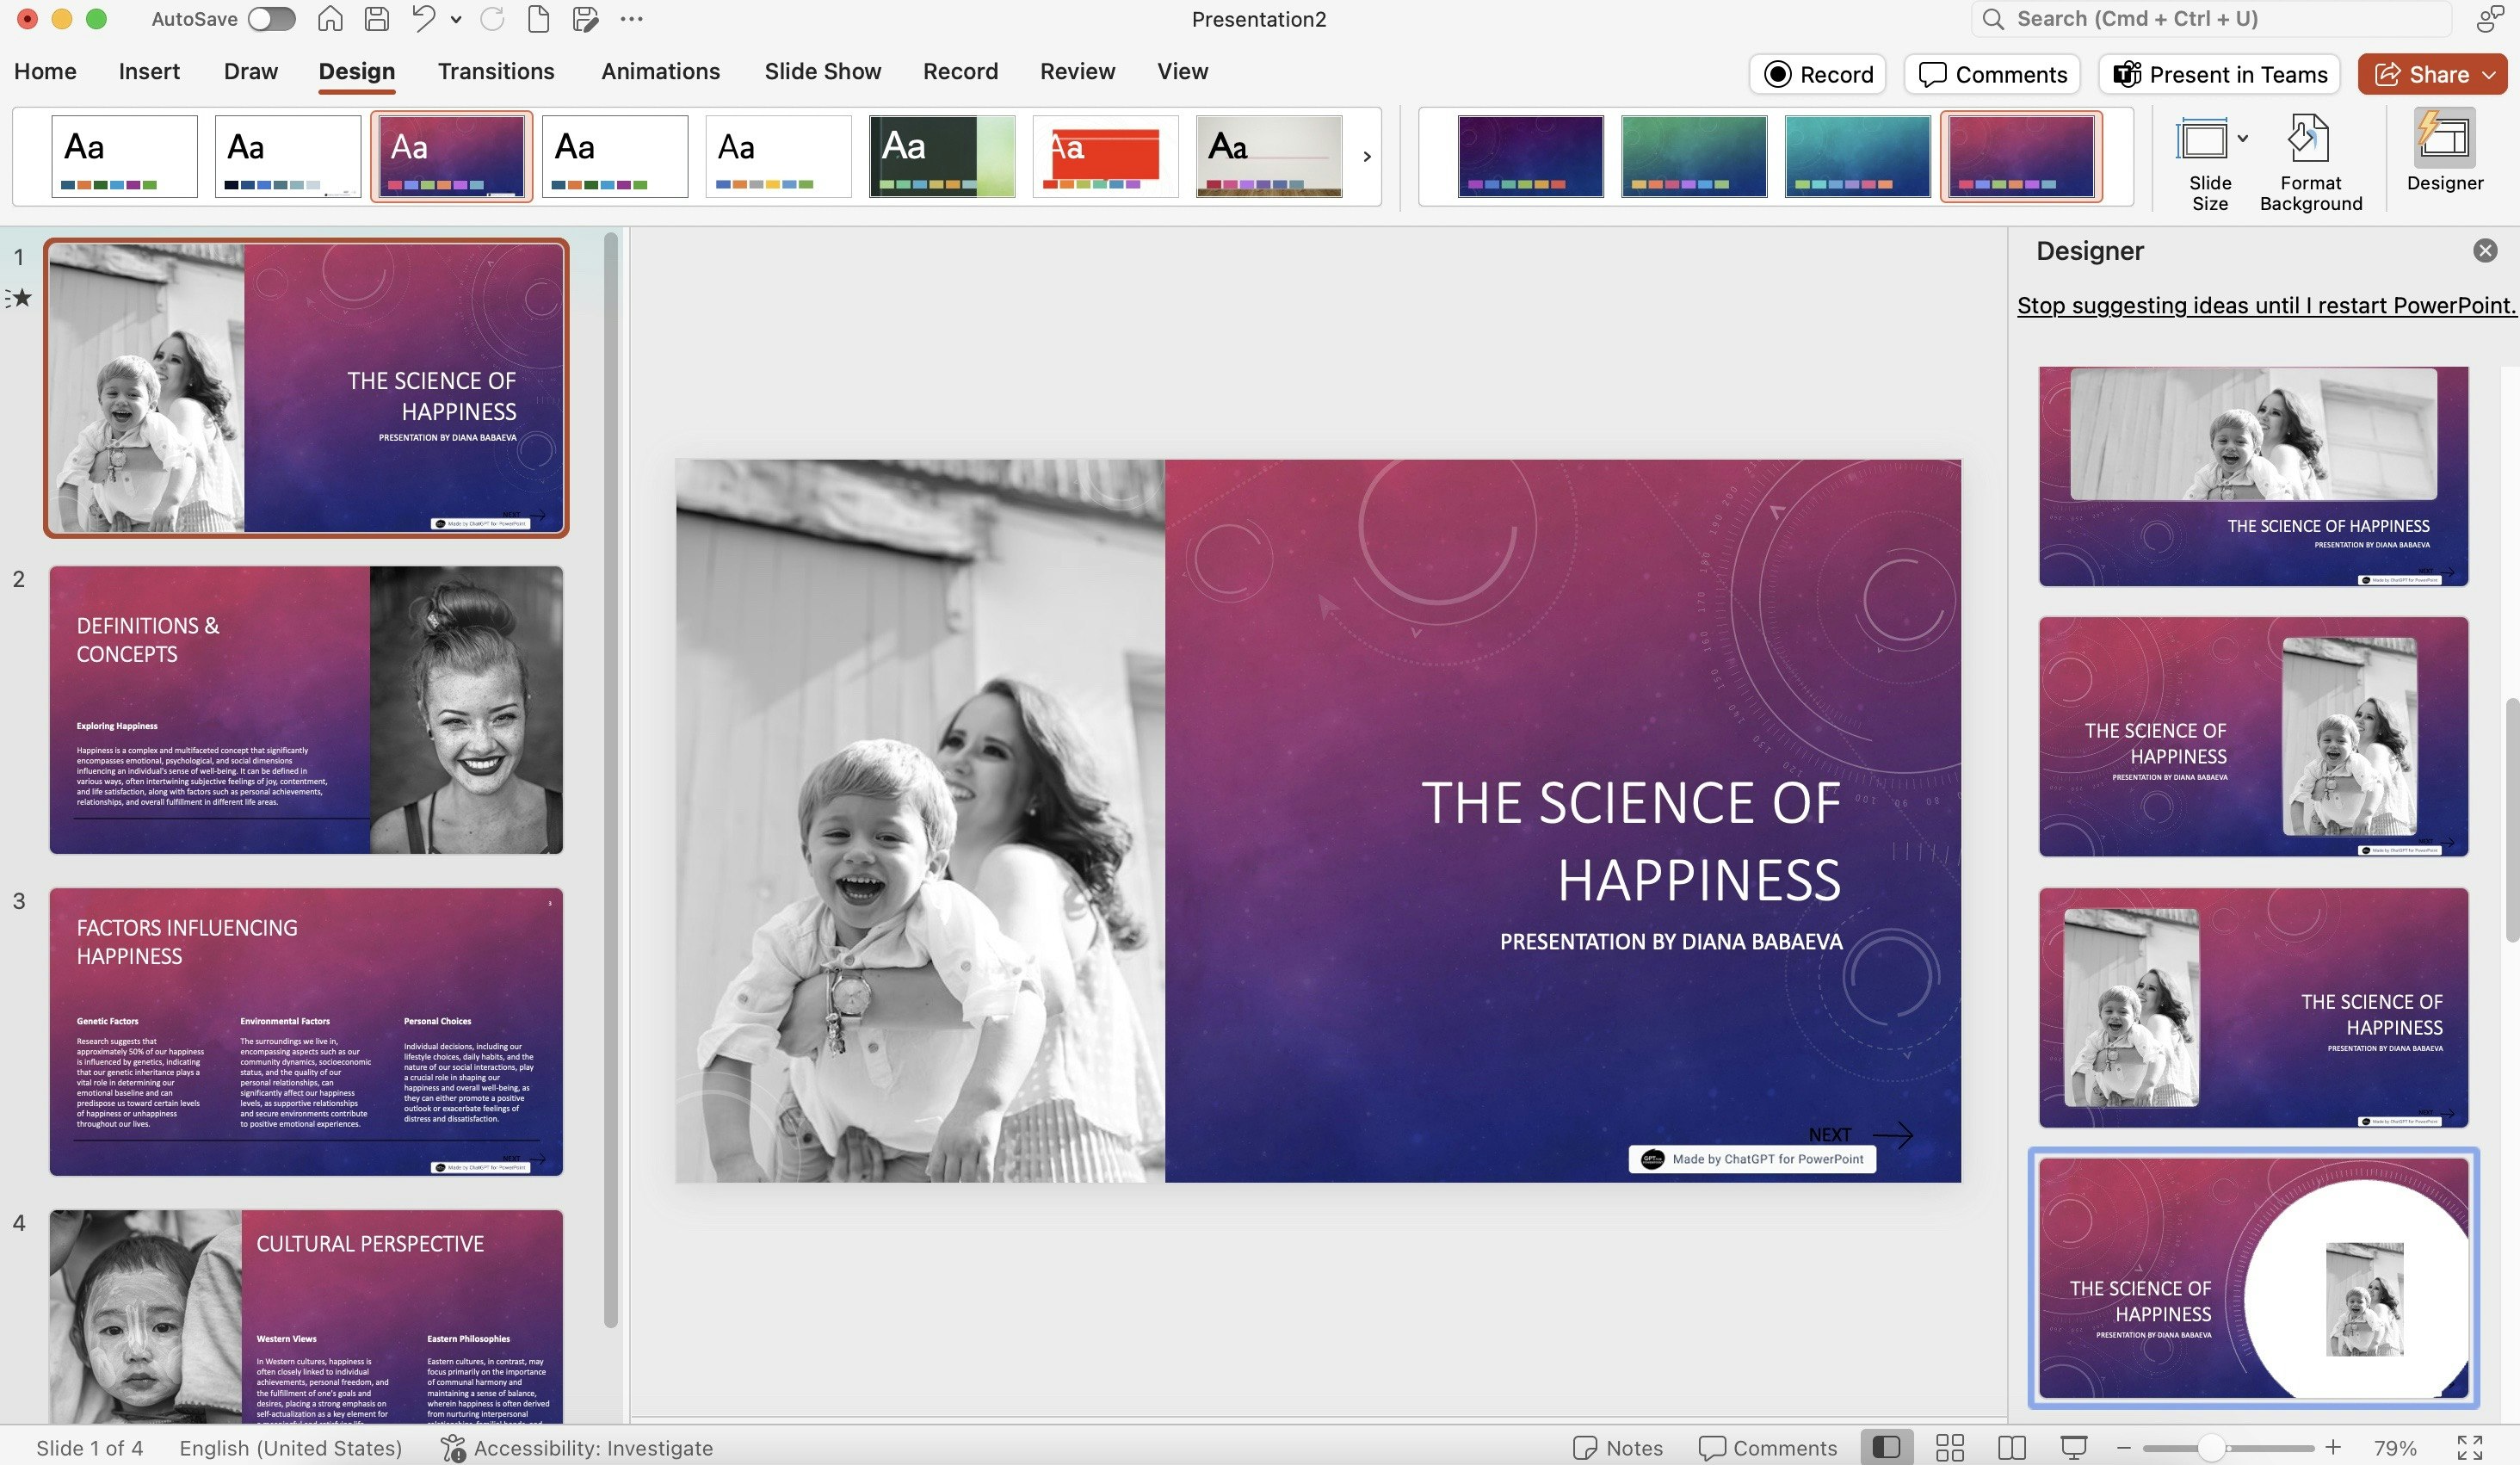This screenshot has width=2520, height=1465.
Task: Click the Present in Teams button
Action: 2218,75
